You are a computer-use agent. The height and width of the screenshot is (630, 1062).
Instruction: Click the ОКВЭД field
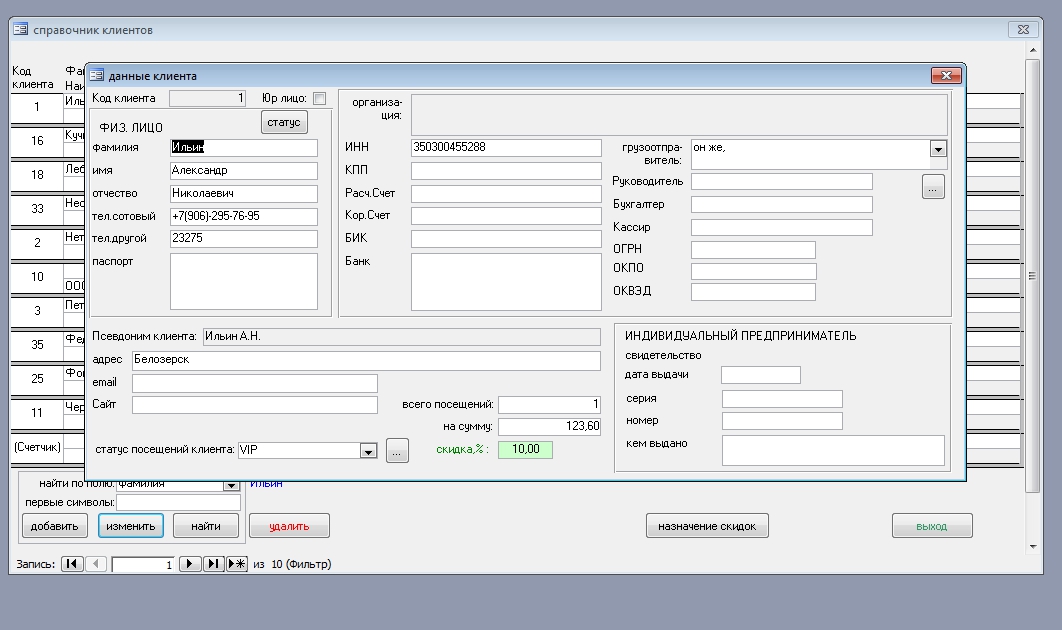[x=753, y=292]
